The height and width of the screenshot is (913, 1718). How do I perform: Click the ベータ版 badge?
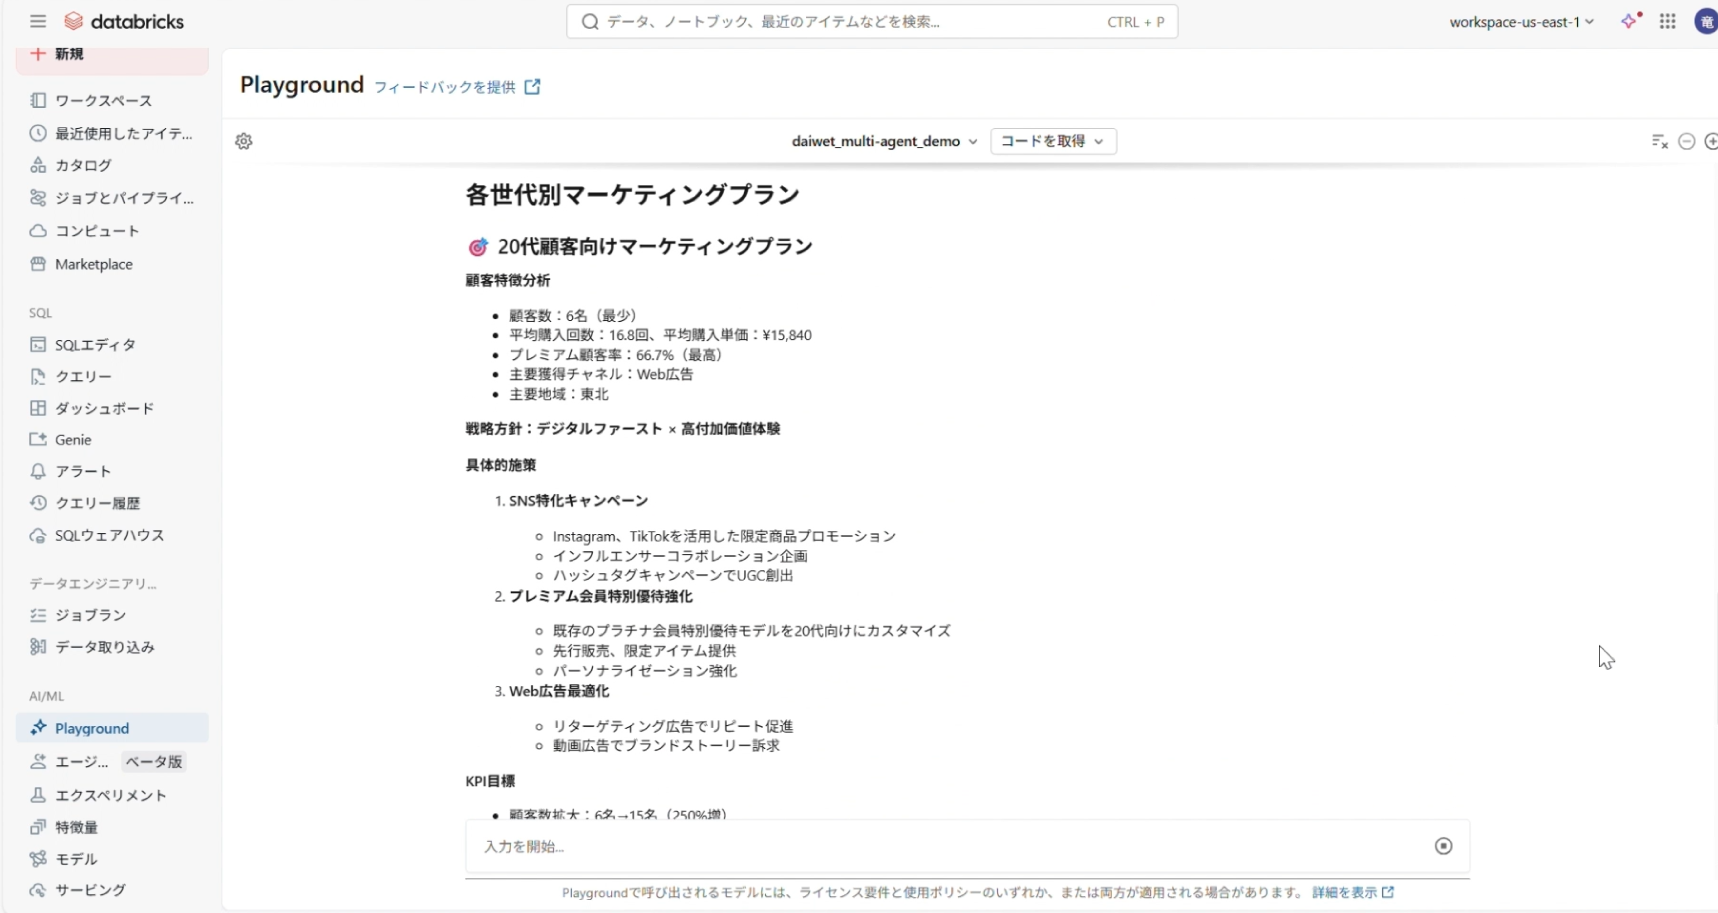click(154, 762)
